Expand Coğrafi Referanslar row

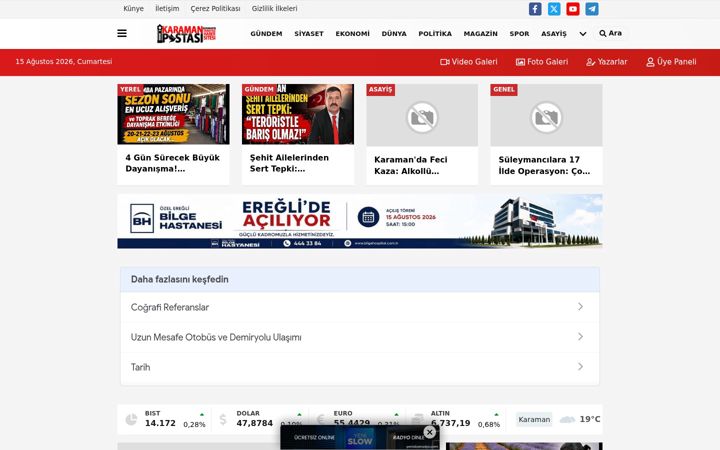(360, 307)
